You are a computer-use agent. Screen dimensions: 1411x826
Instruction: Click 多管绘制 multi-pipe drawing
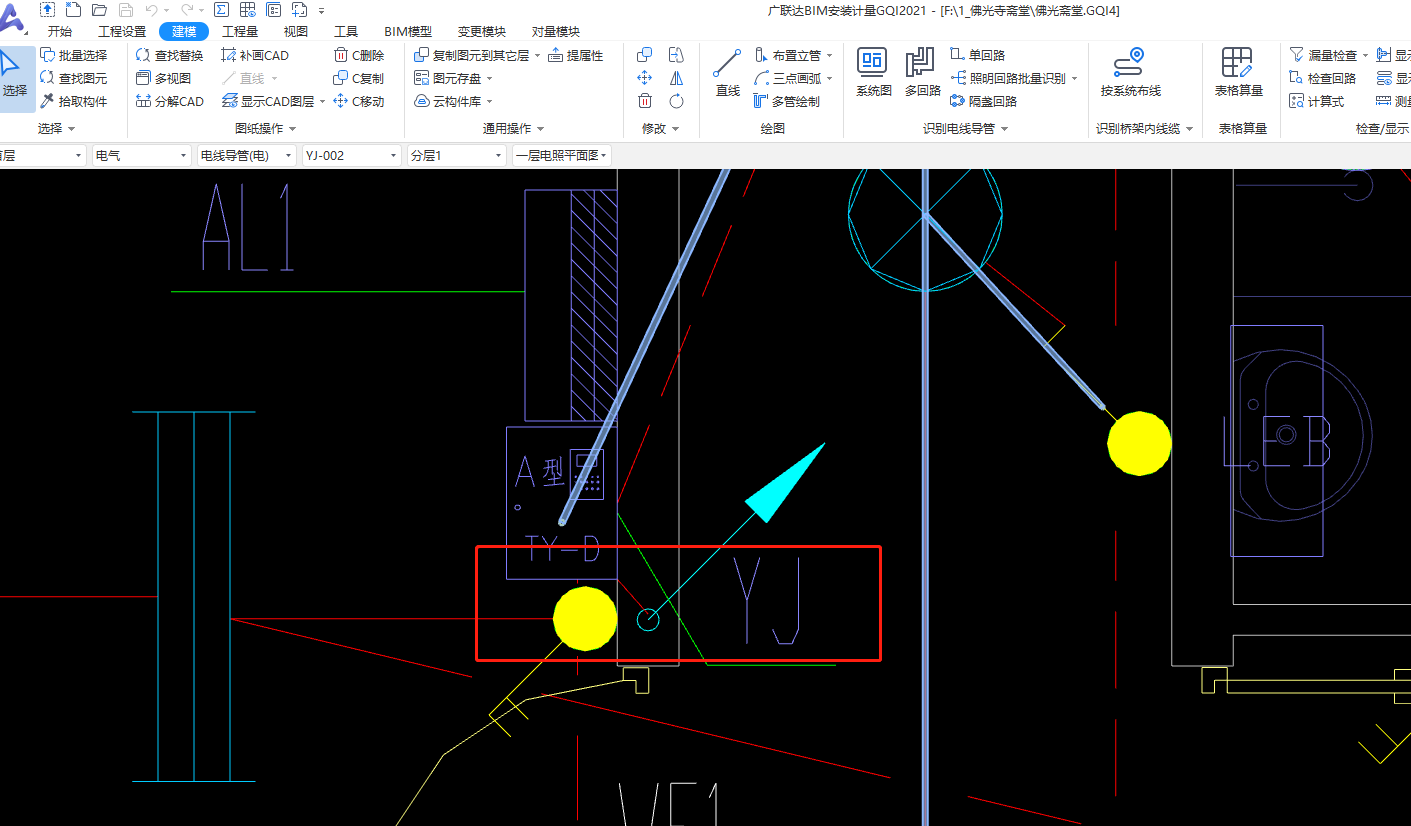tap(788, 101)
